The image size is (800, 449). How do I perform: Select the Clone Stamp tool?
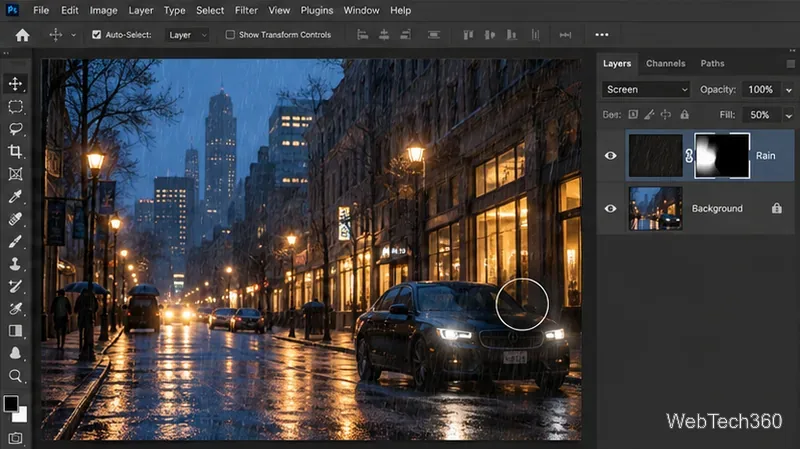(15, 263)
